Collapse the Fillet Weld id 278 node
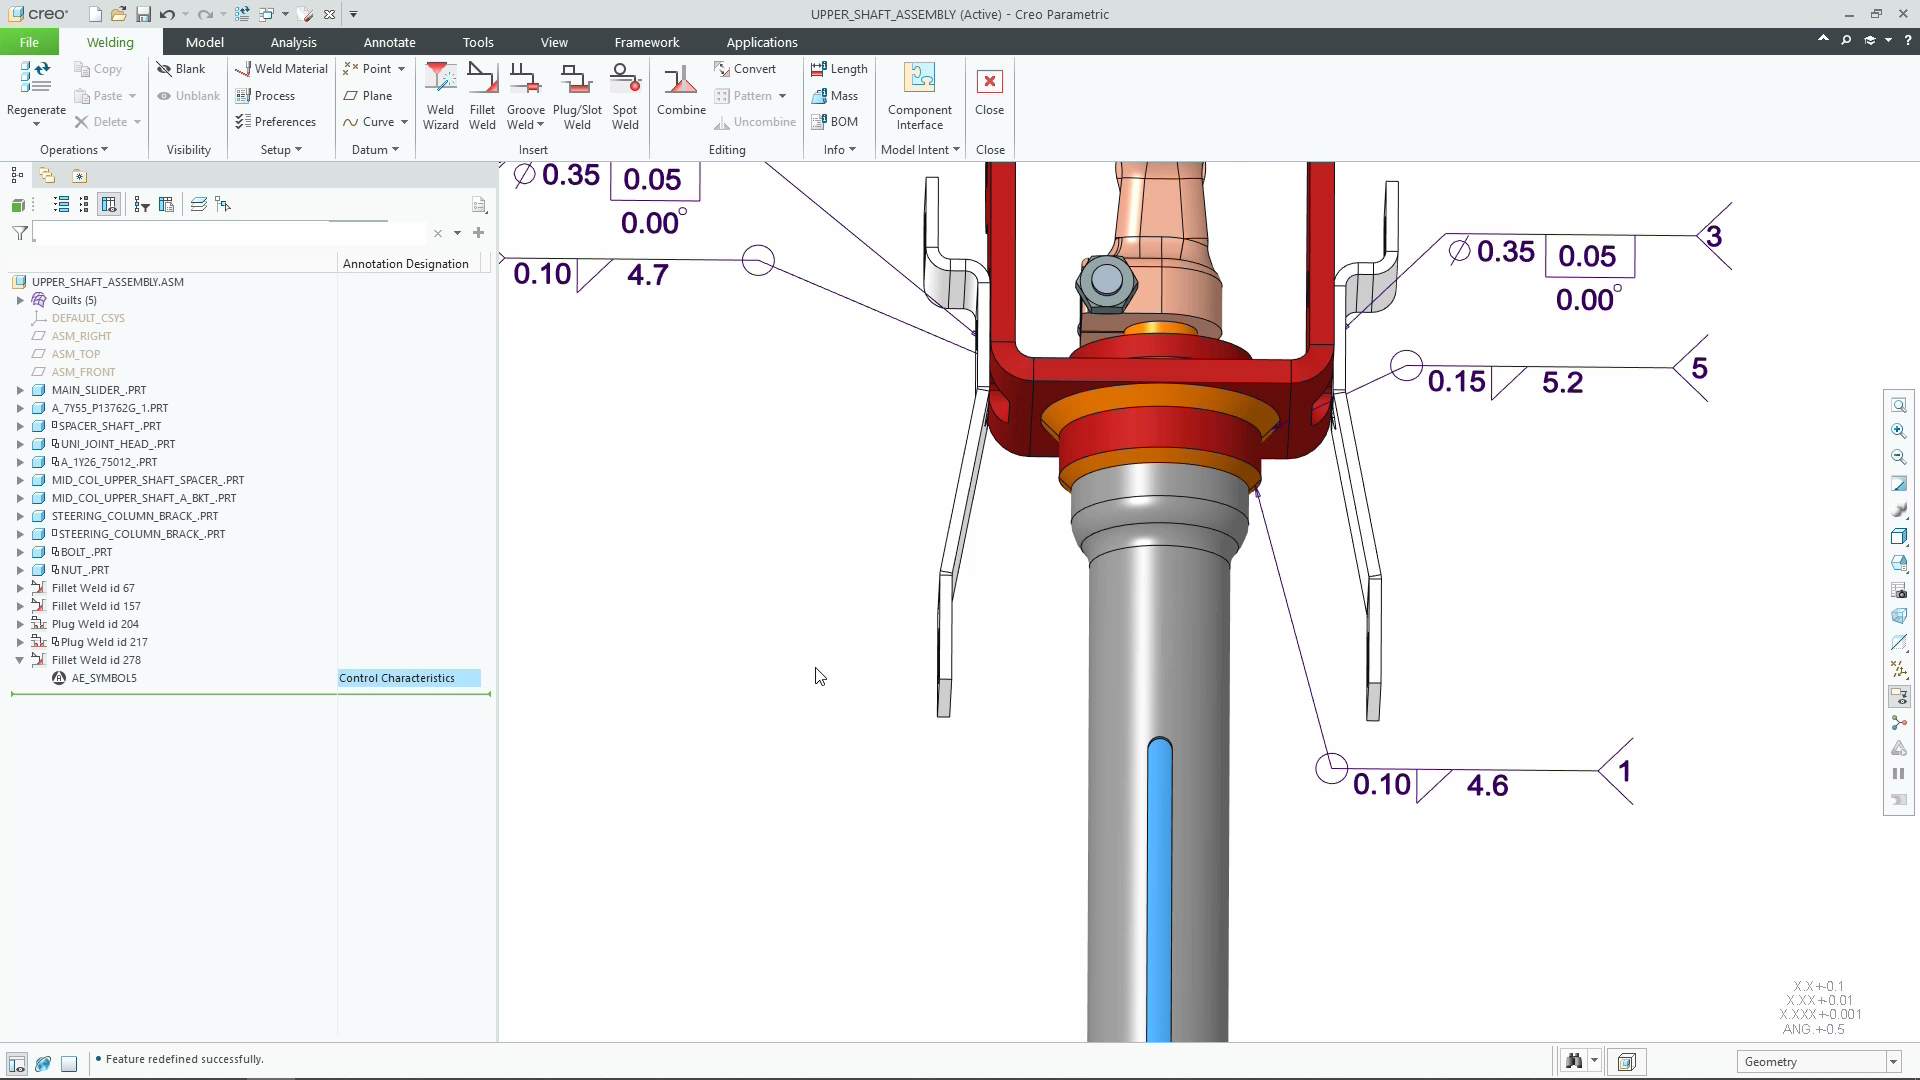This screenshot has width=1920, height=1080. pyautogui.click(x=20, y=660)
